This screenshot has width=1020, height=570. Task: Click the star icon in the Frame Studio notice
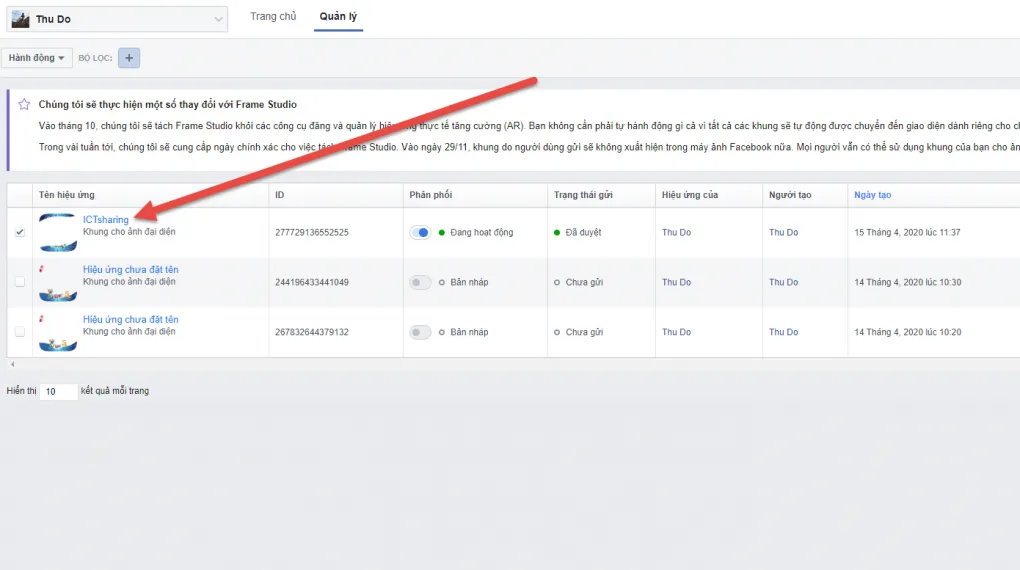tap(24, 104)
